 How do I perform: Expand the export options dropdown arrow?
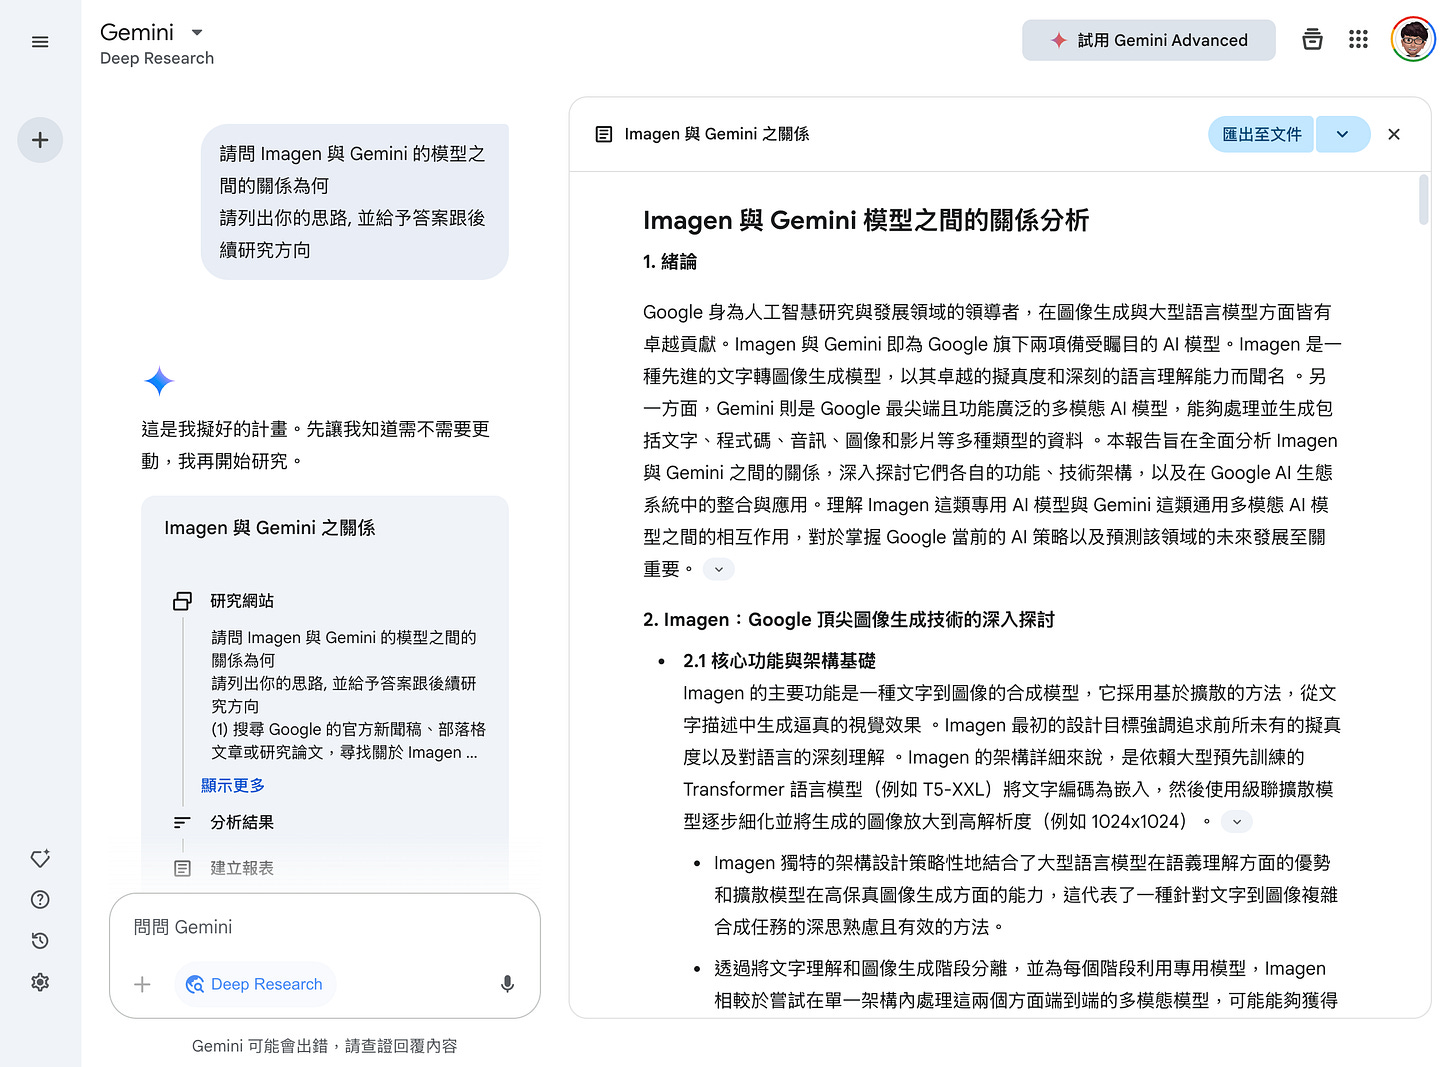[1342, 134]
